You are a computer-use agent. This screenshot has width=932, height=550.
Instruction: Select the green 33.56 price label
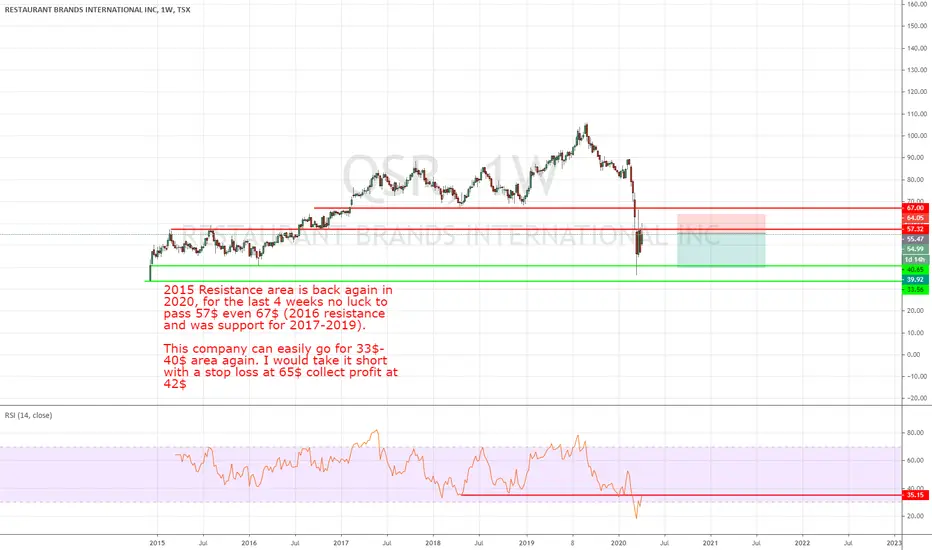pos(915,290)
